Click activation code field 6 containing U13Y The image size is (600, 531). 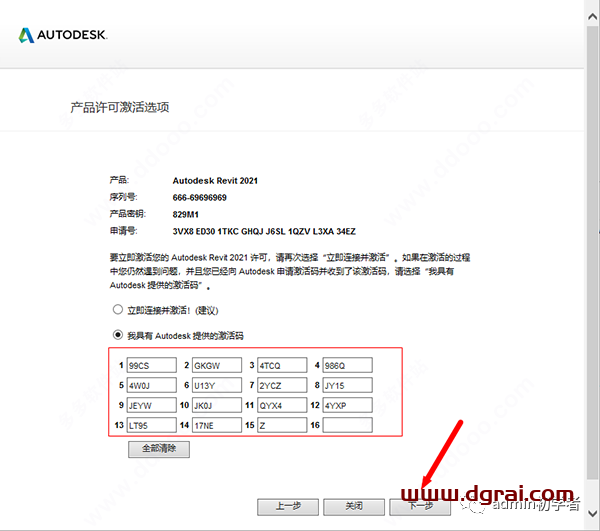click(x=217, y=385)
